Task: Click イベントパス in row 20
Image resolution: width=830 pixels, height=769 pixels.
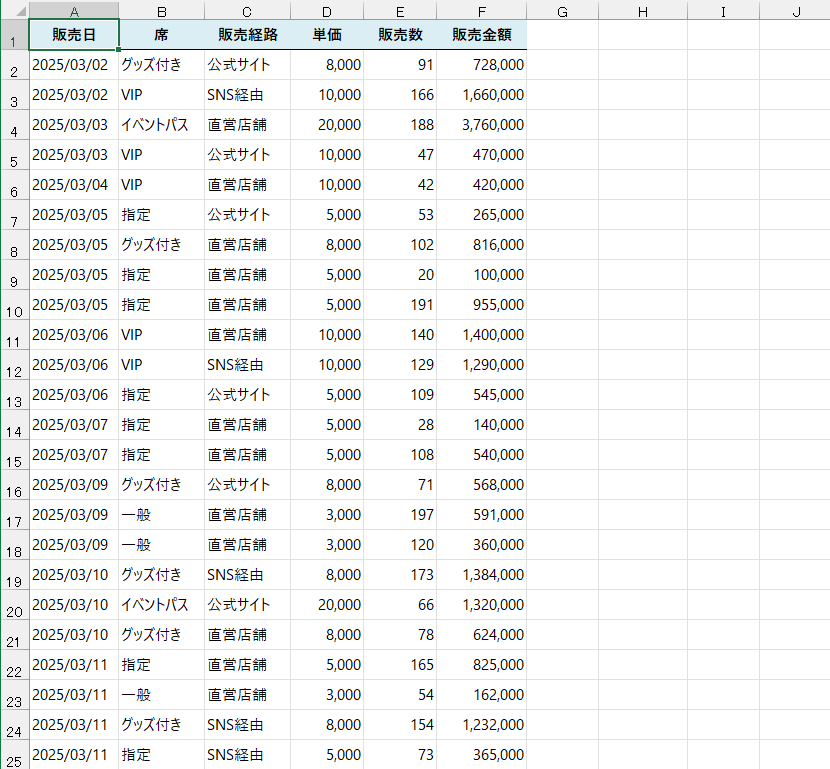Action: click(161, 605)
